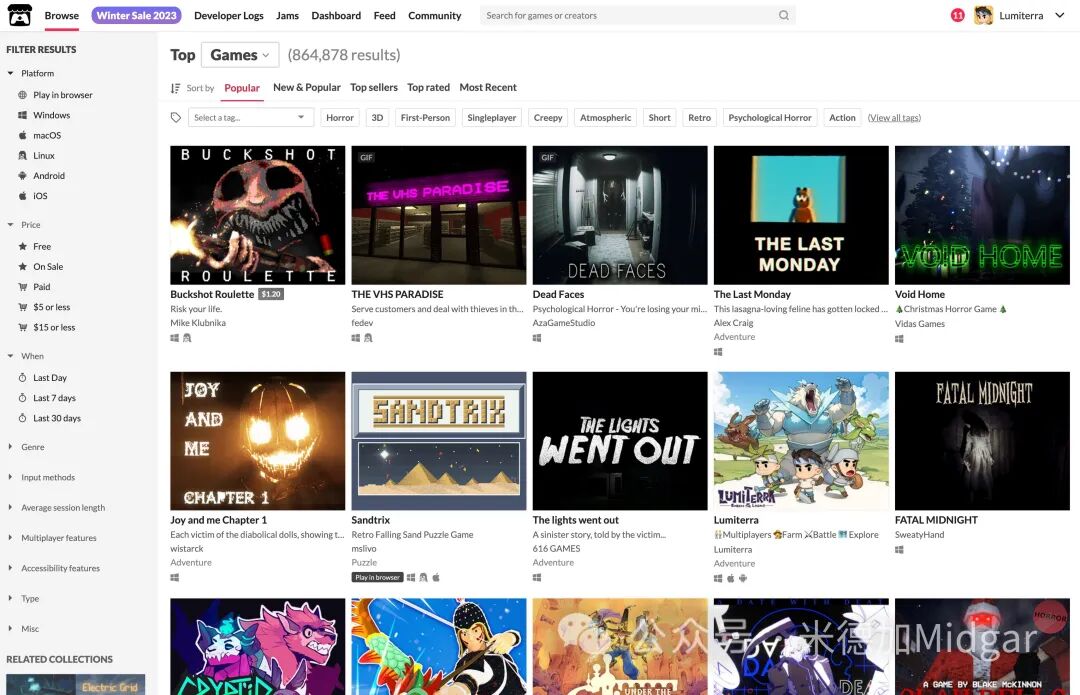Click the cart icon next to $5 or less
This screenshot has width=1080, height=695.
[22, 307]
